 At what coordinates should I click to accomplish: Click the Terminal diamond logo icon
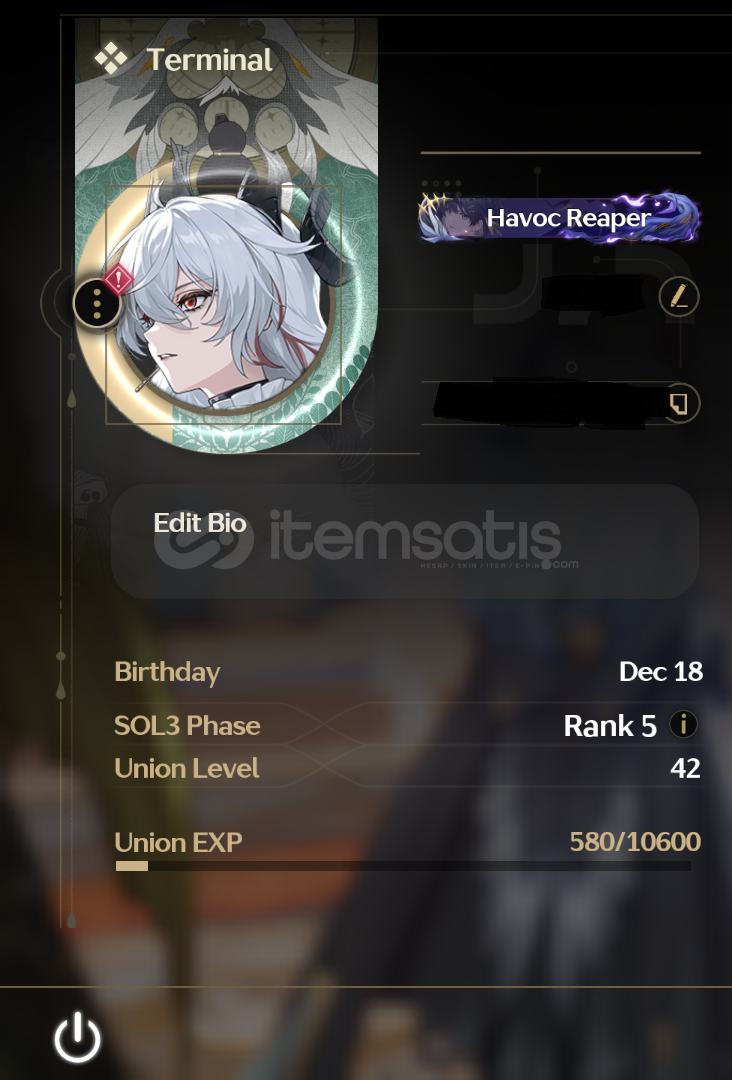pos(111,59)
